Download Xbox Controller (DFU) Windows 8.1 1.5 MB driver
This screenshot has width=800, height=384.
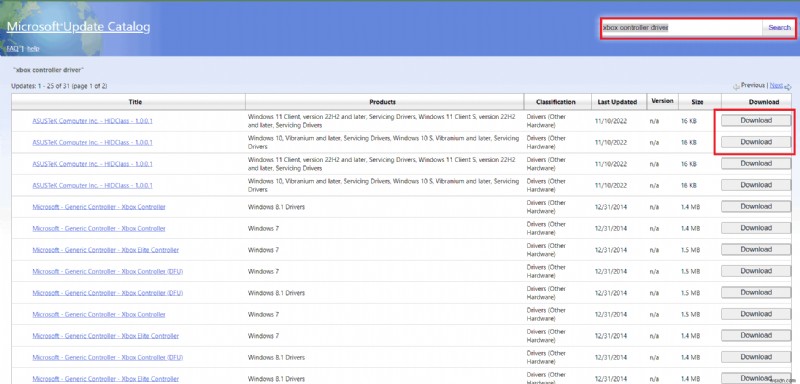[756, 292]
